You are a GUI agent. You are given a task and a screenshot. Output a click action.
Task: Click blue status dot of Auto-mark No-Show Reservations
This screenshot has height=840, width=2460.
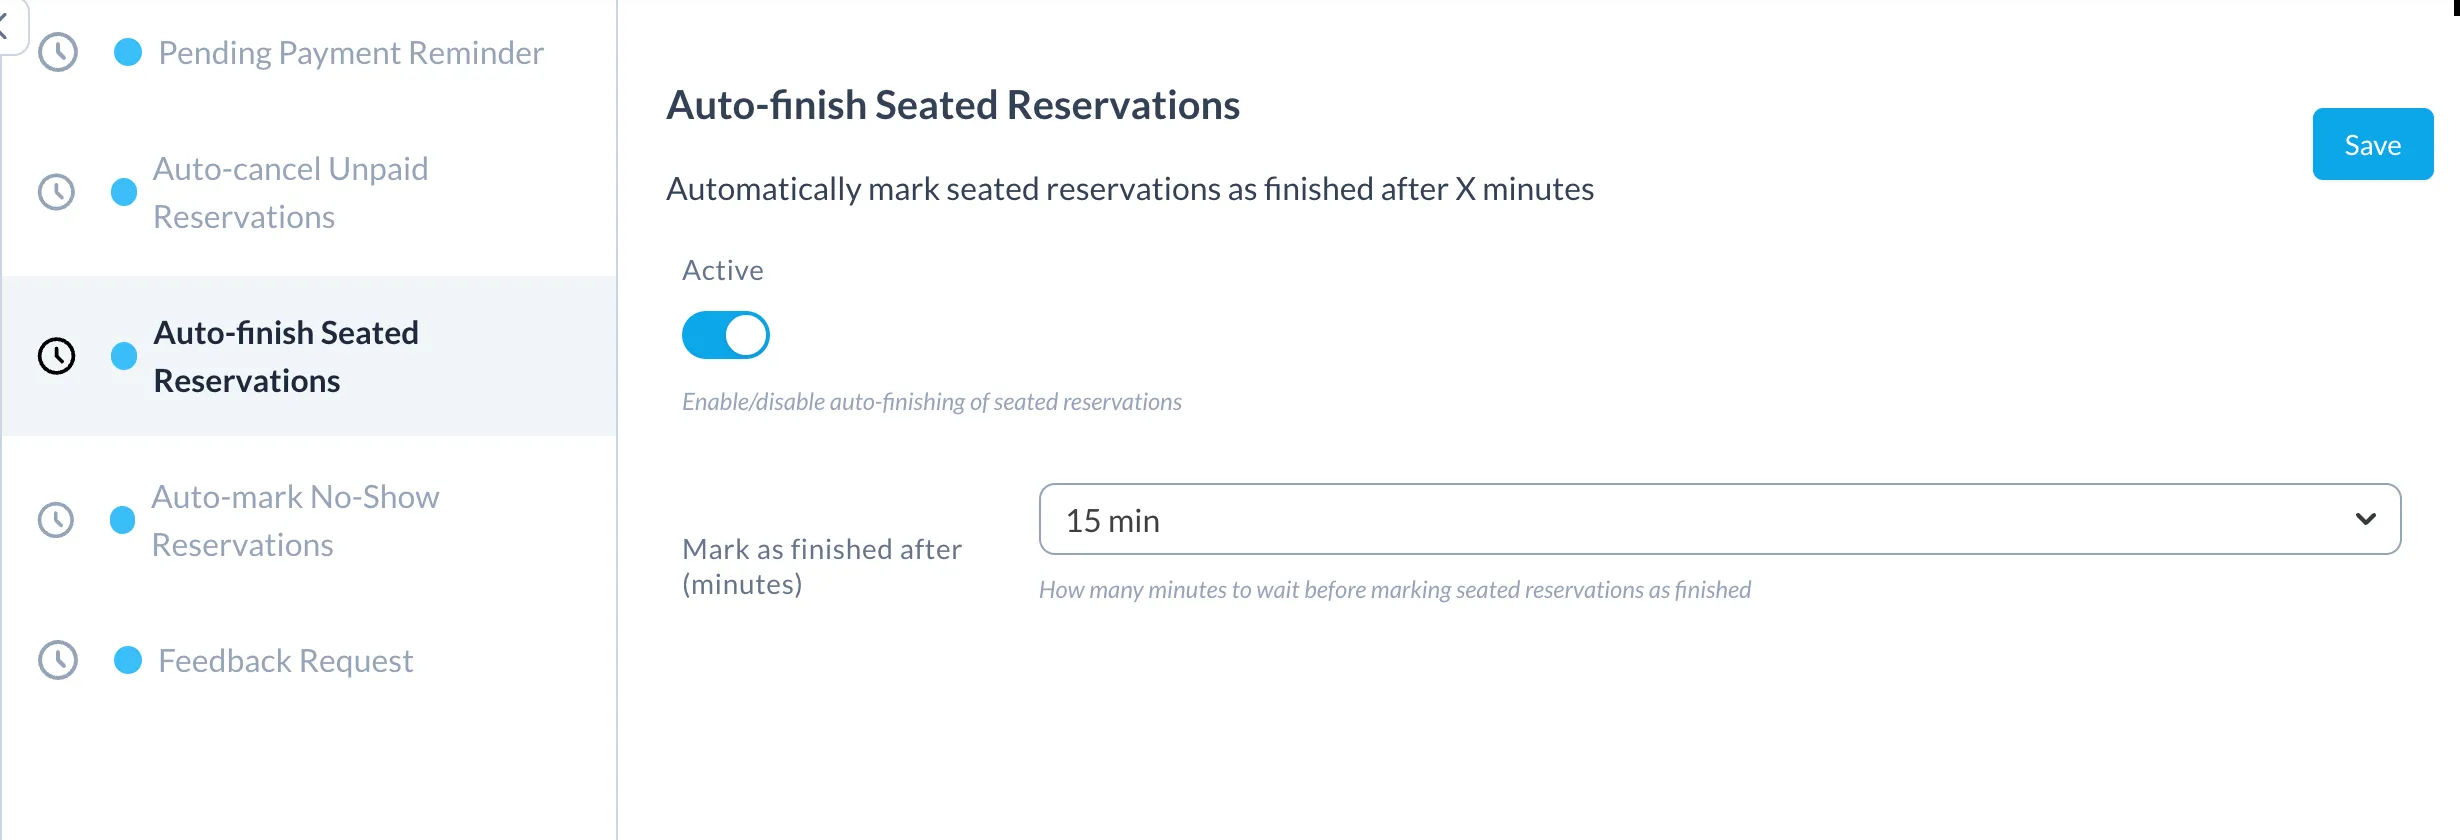pos(122,520)
